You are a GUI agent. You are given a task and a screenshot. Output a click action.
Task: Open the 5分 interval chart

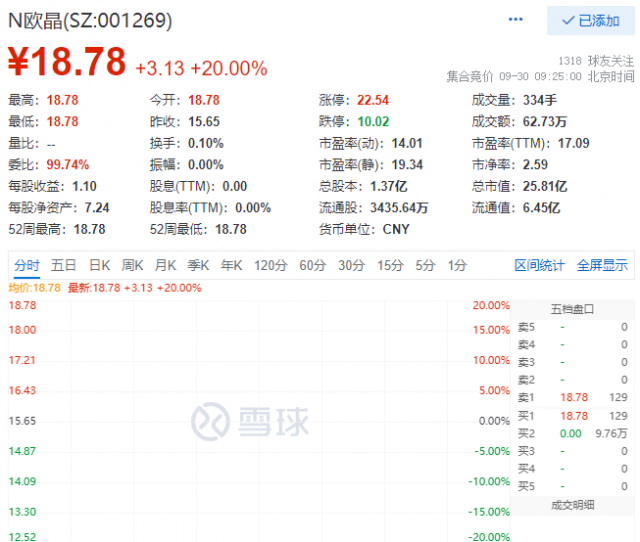[x=426, y=265]
